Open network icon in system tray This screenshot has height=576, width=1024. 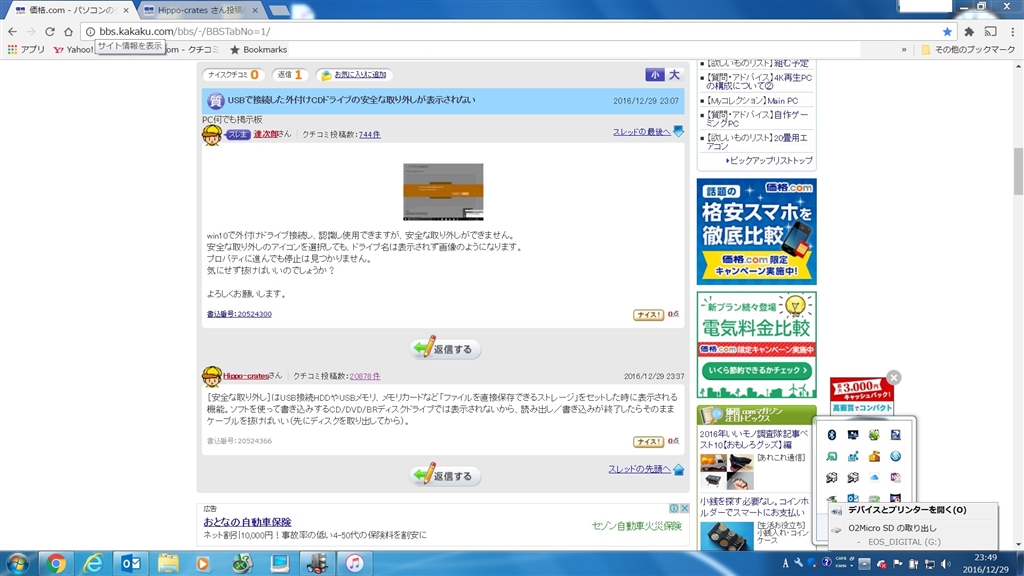[x=929, y=564]
